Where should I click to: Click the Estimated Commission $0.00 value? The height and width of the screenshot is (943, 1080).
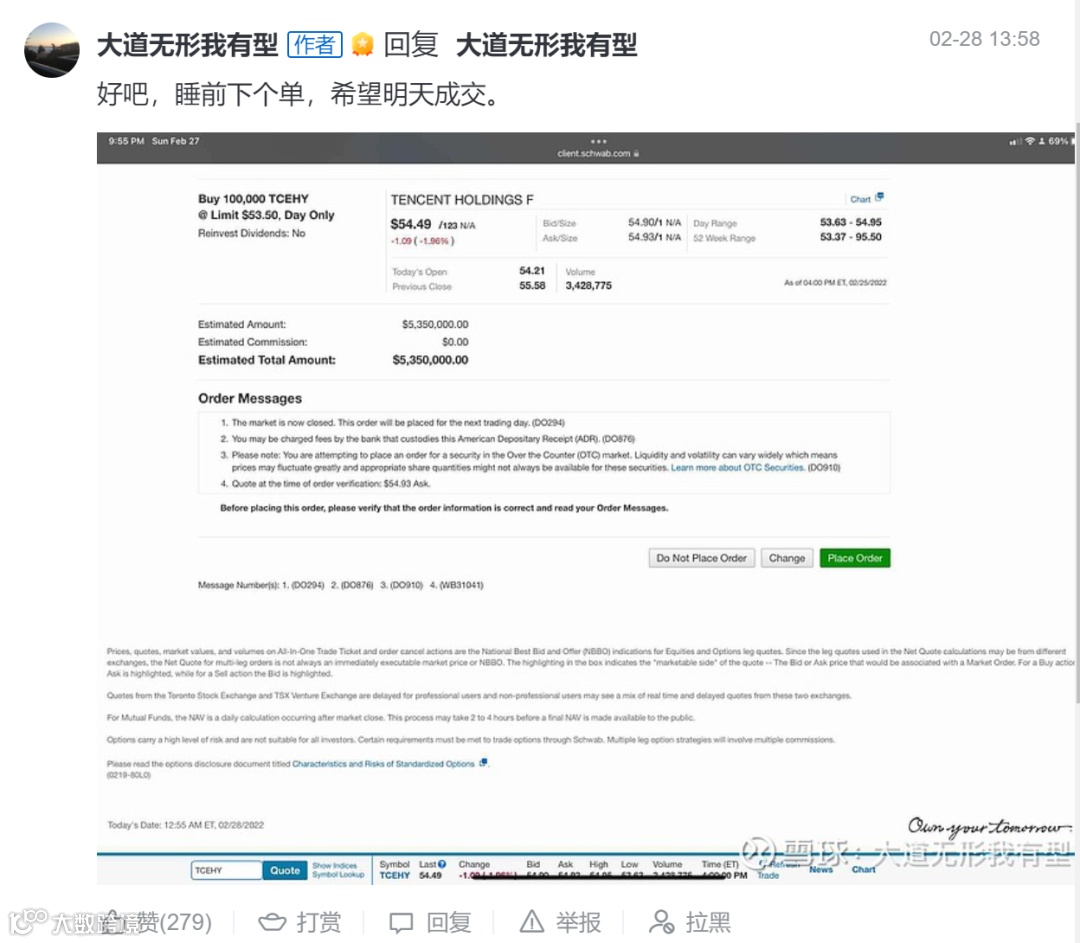click(455, 342)
